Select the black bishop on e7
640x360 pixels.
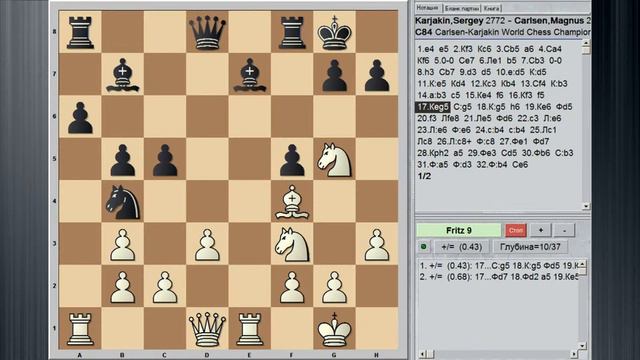tap(249, 75)
